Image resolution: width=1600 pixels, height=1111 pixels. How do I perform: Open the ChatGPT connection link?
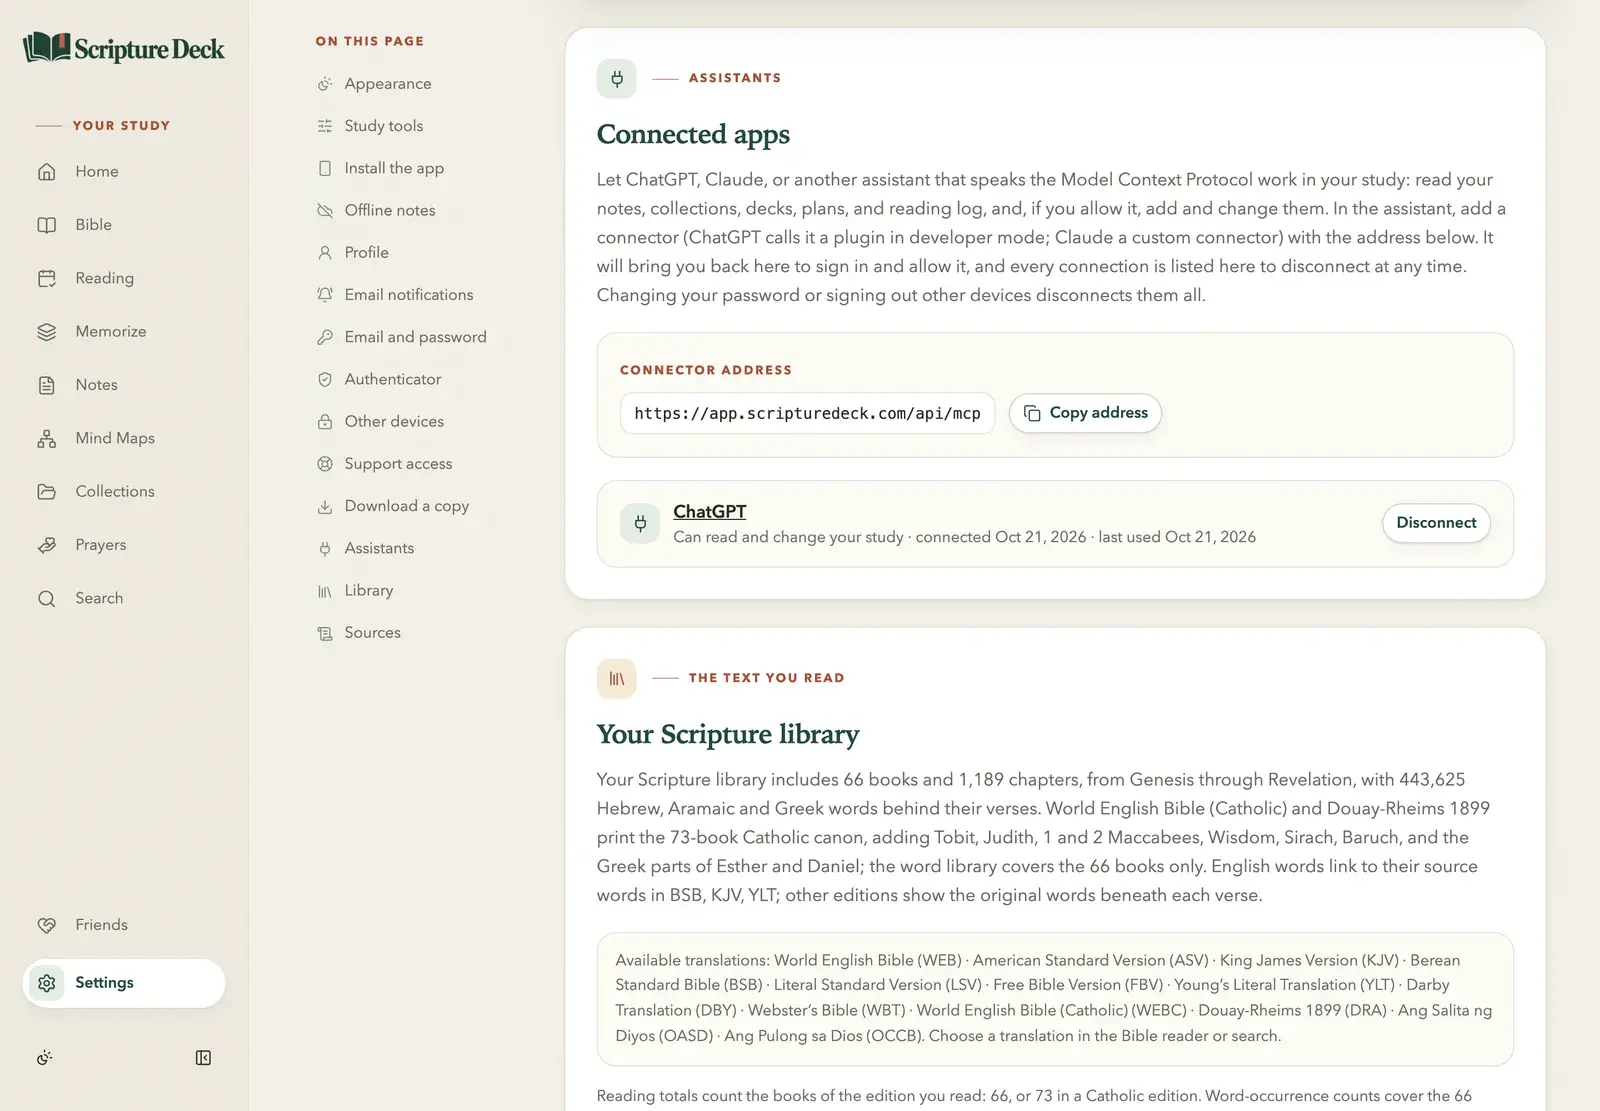point(709,511)
